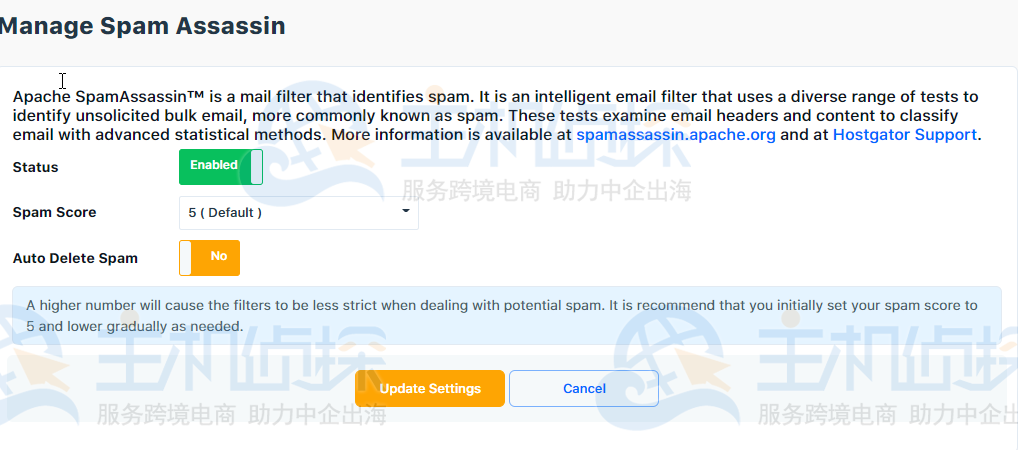Click the watermark logo at bottom right
Screen dimensions: 1018x450
[815, 370]
